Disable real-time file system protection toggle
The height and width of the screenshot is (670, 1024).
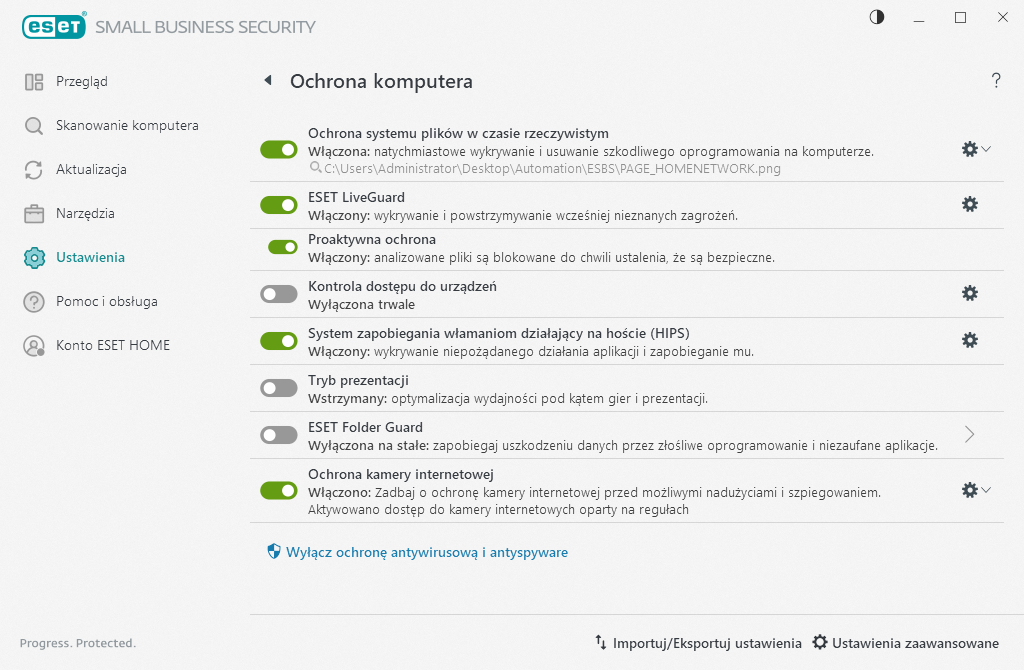point(279,149)
